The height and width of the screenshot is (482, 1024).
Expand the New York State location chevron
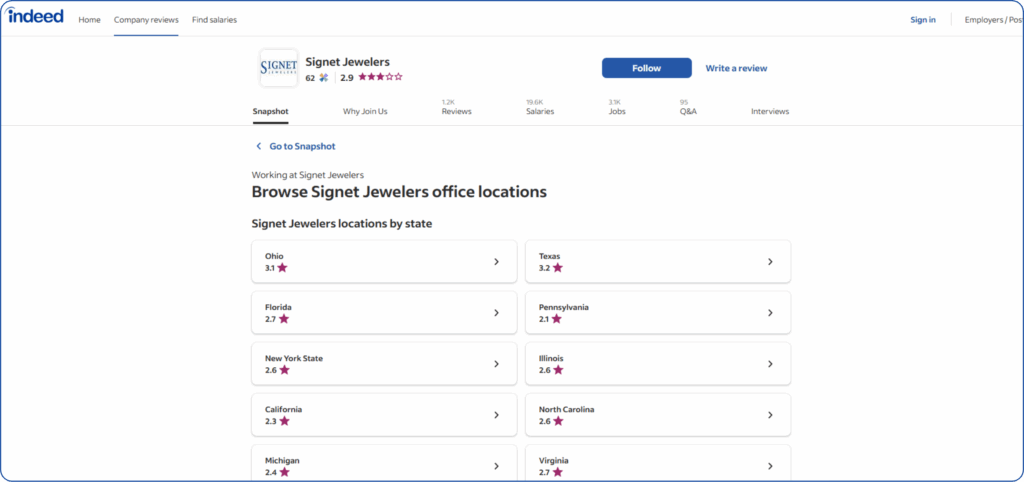point(496,364)
